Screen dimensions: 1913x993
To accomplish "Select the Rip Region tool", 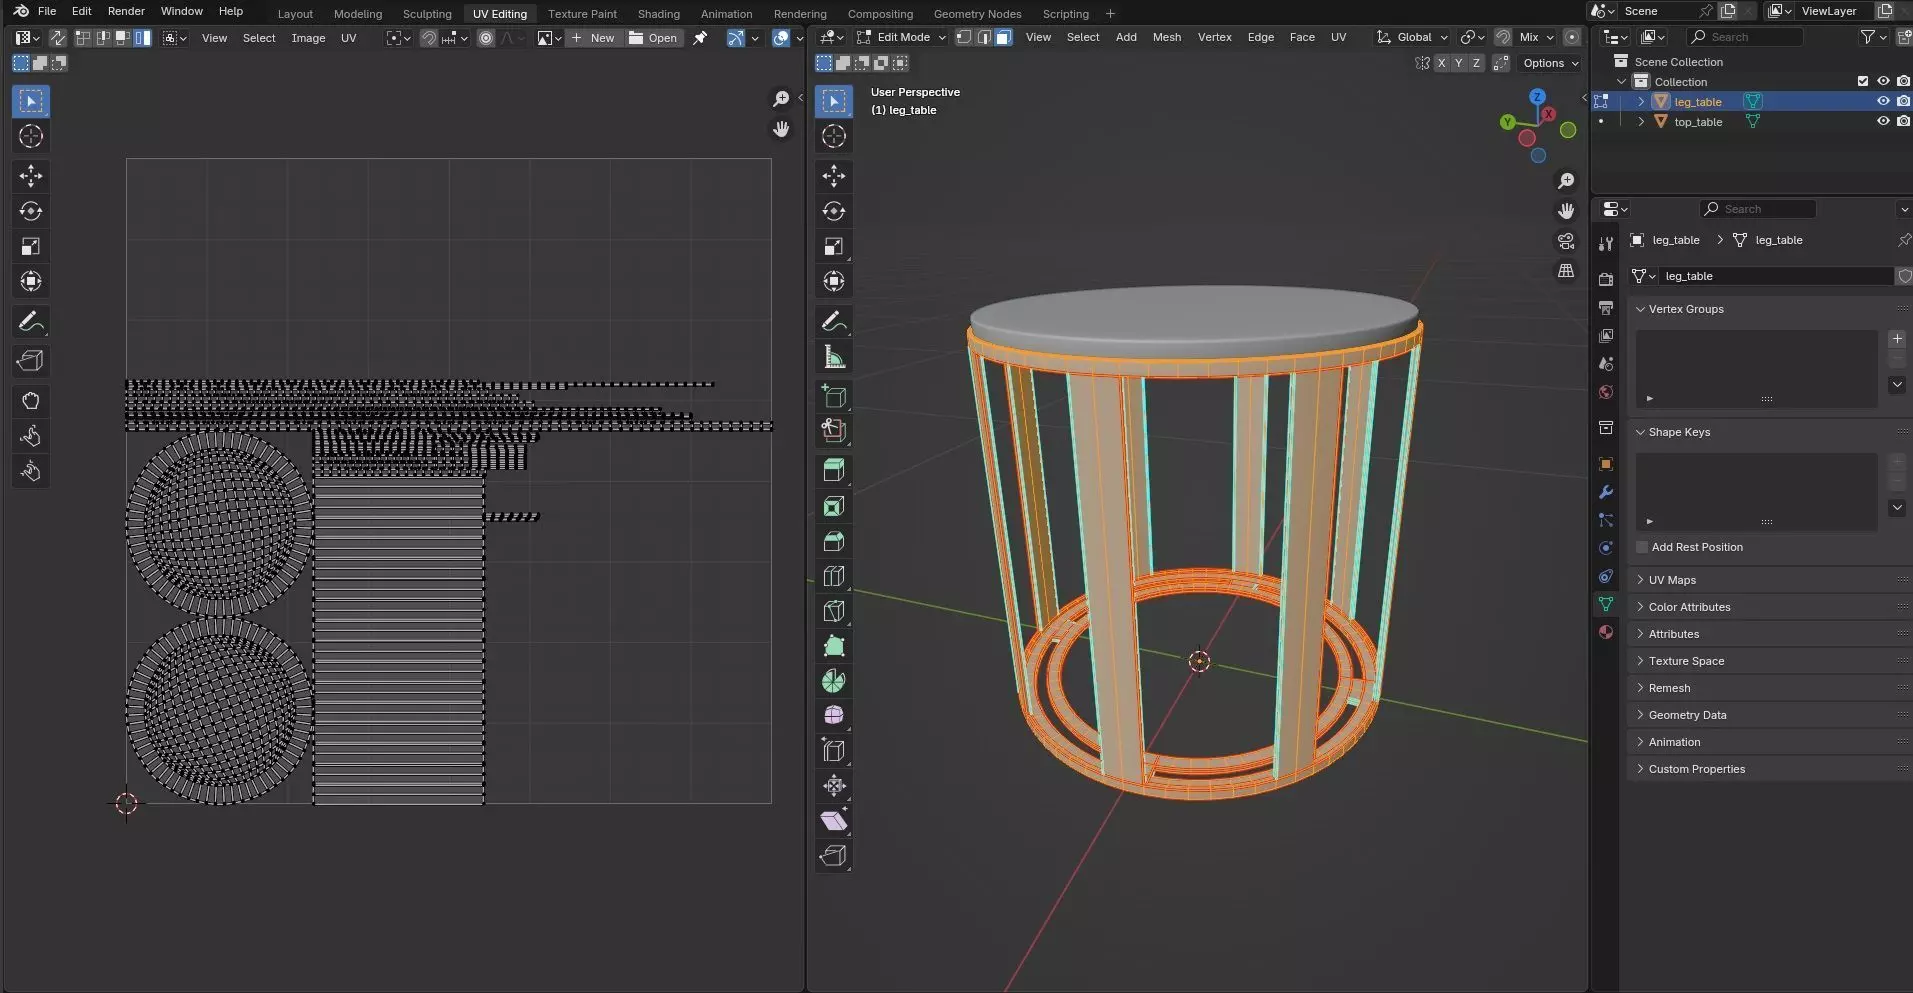I will click(834, 855).
